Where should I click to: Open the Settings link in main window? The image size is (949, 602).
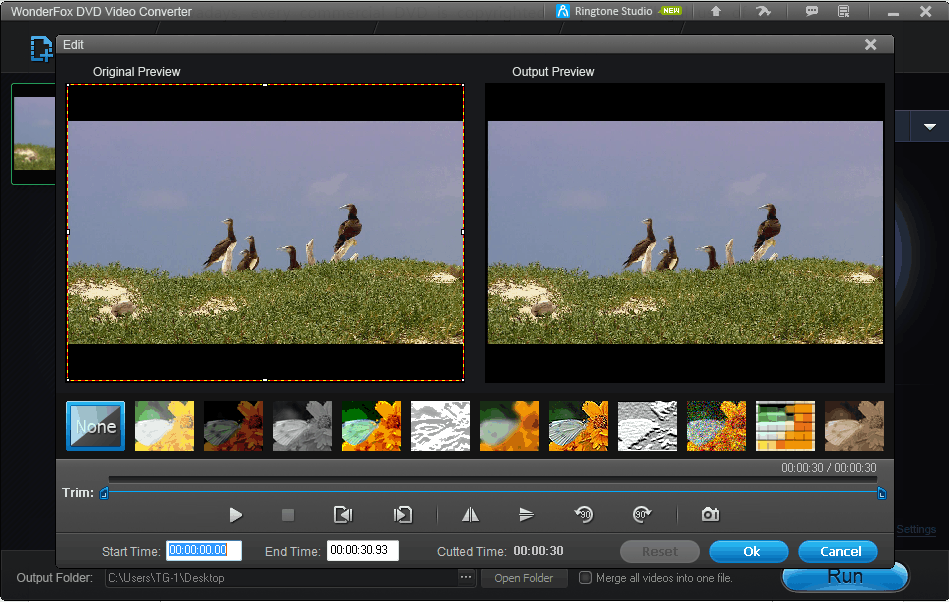pyautogui.click(x=916, y=529)
